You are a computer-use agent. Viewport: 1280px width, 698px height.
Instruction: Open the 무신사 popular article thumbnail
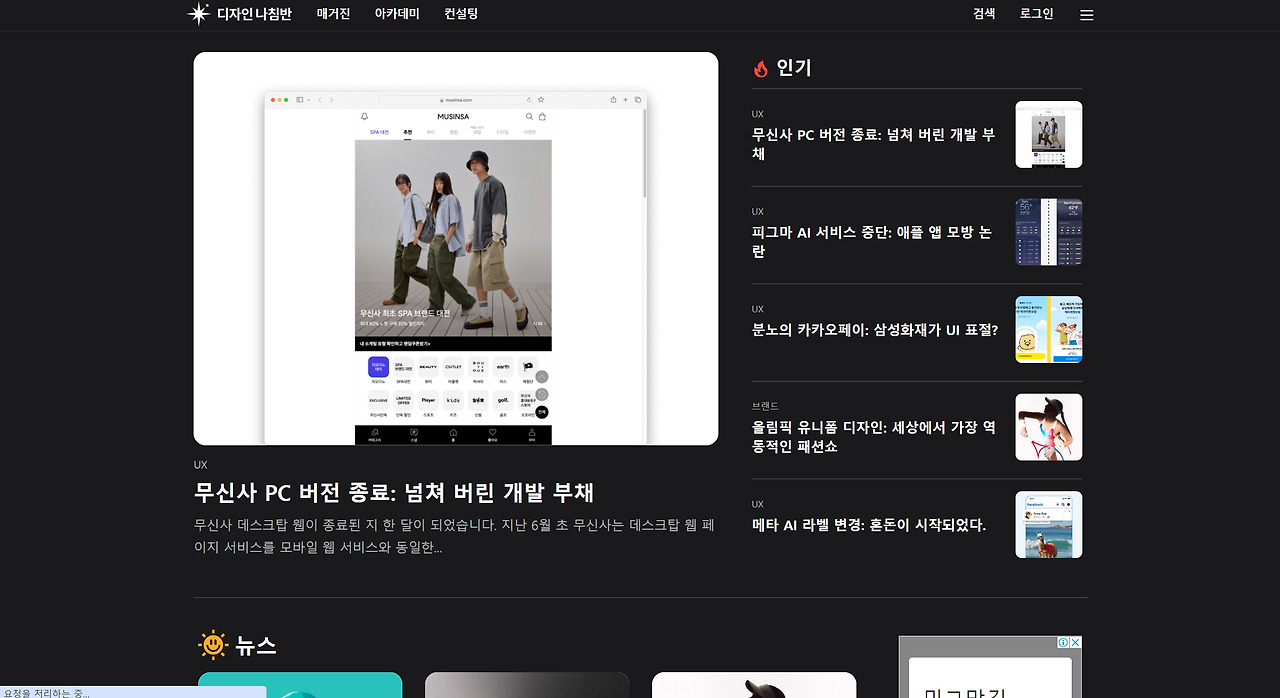[x=1048, y=134]
